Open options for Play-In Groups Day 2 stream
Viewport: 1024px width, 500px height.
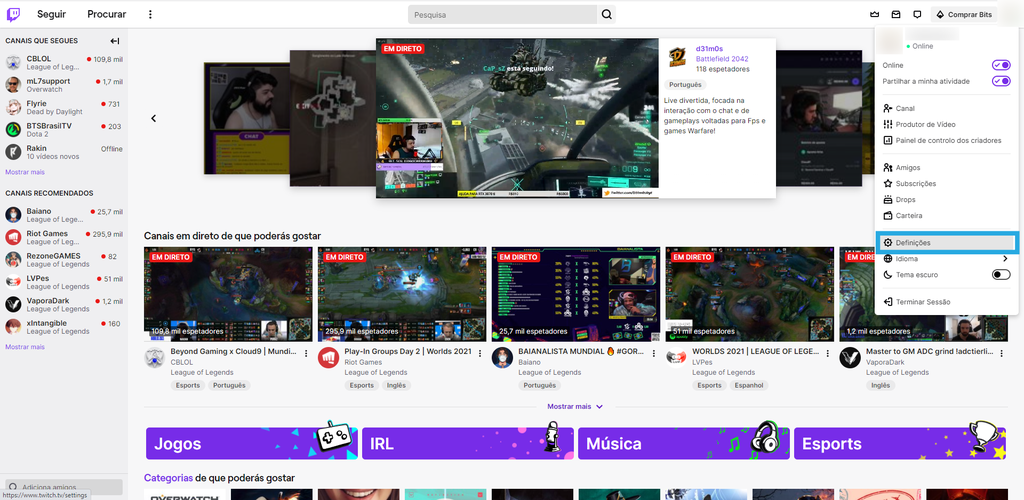[x=479, y=353]
